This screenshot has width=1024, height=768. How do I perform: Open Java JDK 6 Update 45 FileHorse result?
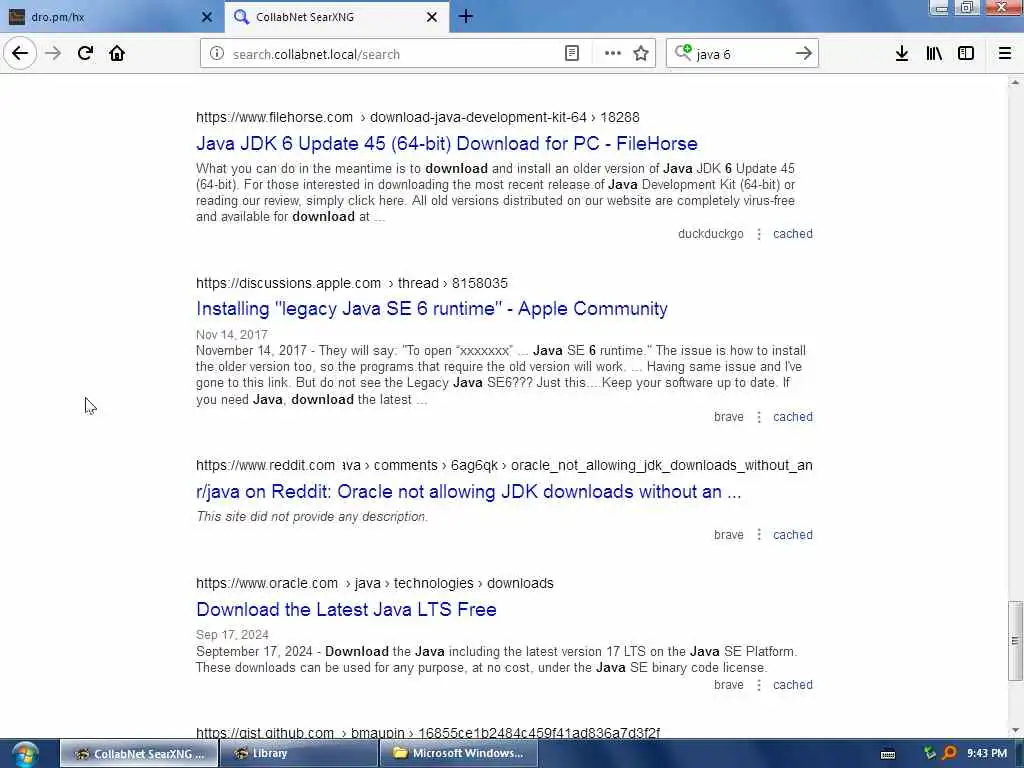click(447, 144)
